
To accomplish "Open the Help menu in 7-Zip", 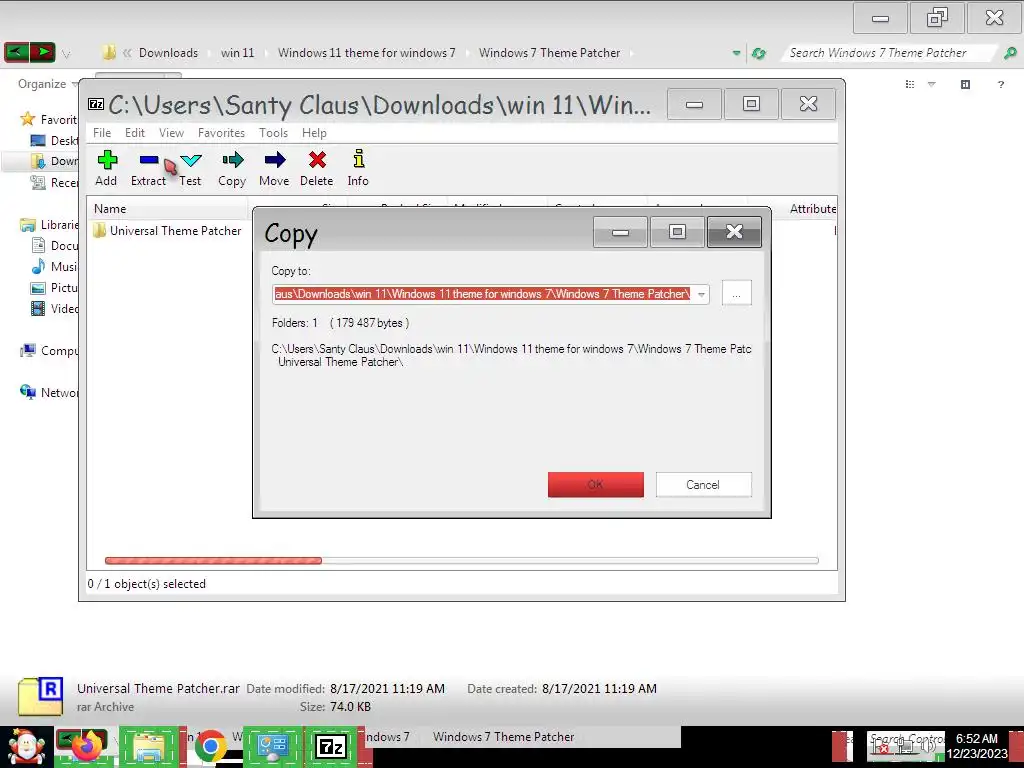I will pyautogui.click(x=314, y=133).
